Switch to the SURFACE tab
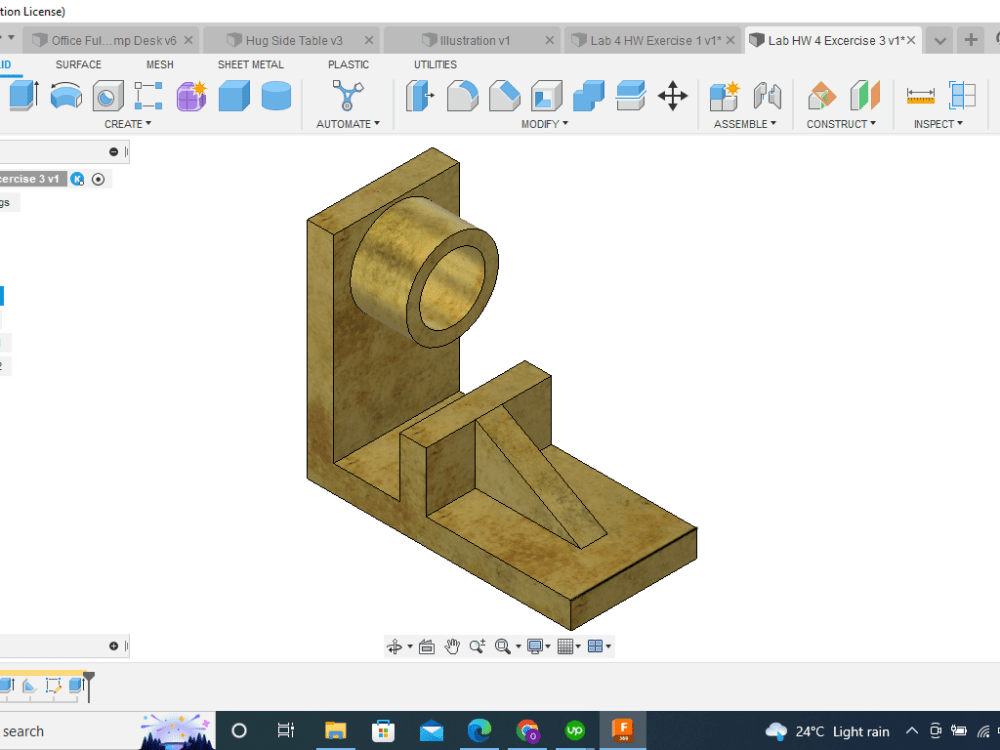 click(78, 64)
